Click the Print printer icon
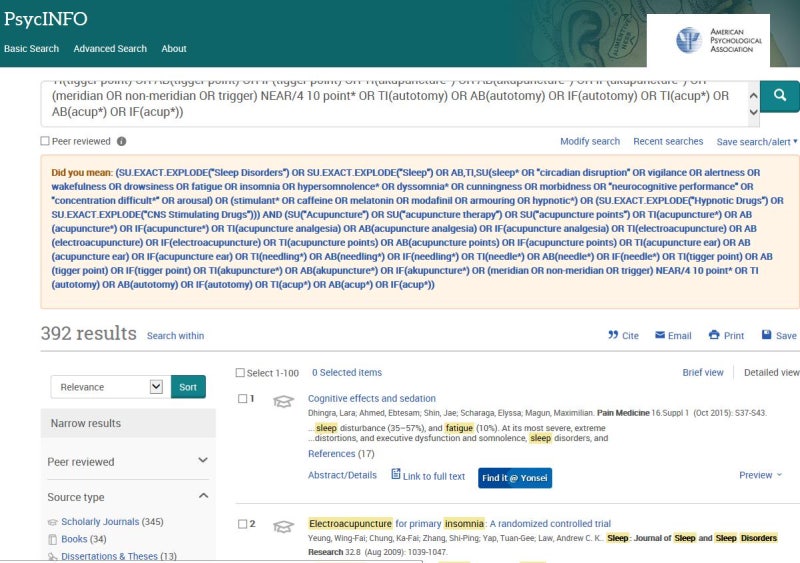The height and width of the screenshot is (563, 800). [714, 335]
